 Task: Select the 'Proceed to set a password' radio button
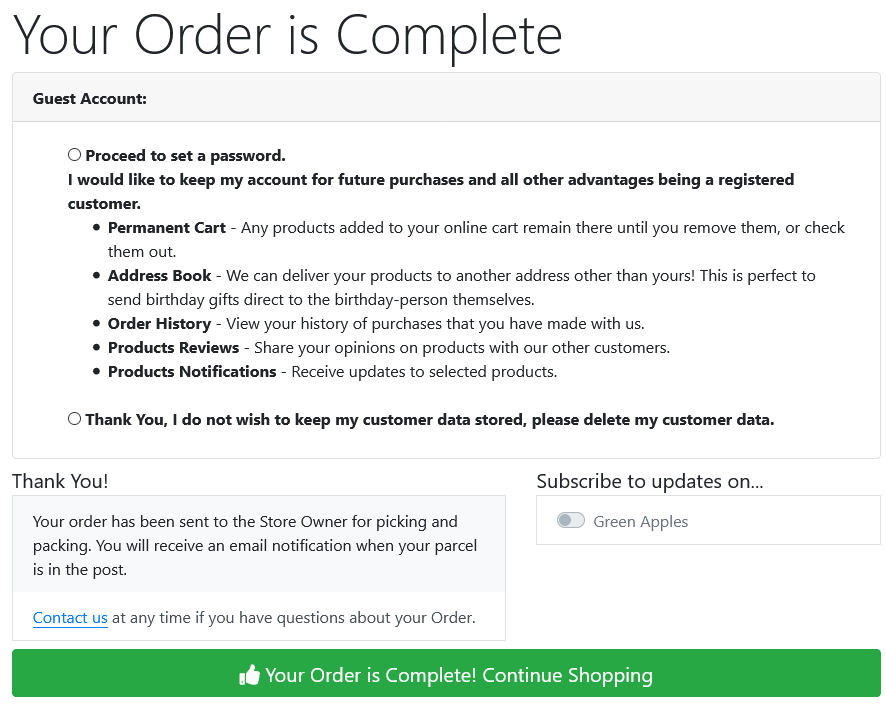coord(75,155)
